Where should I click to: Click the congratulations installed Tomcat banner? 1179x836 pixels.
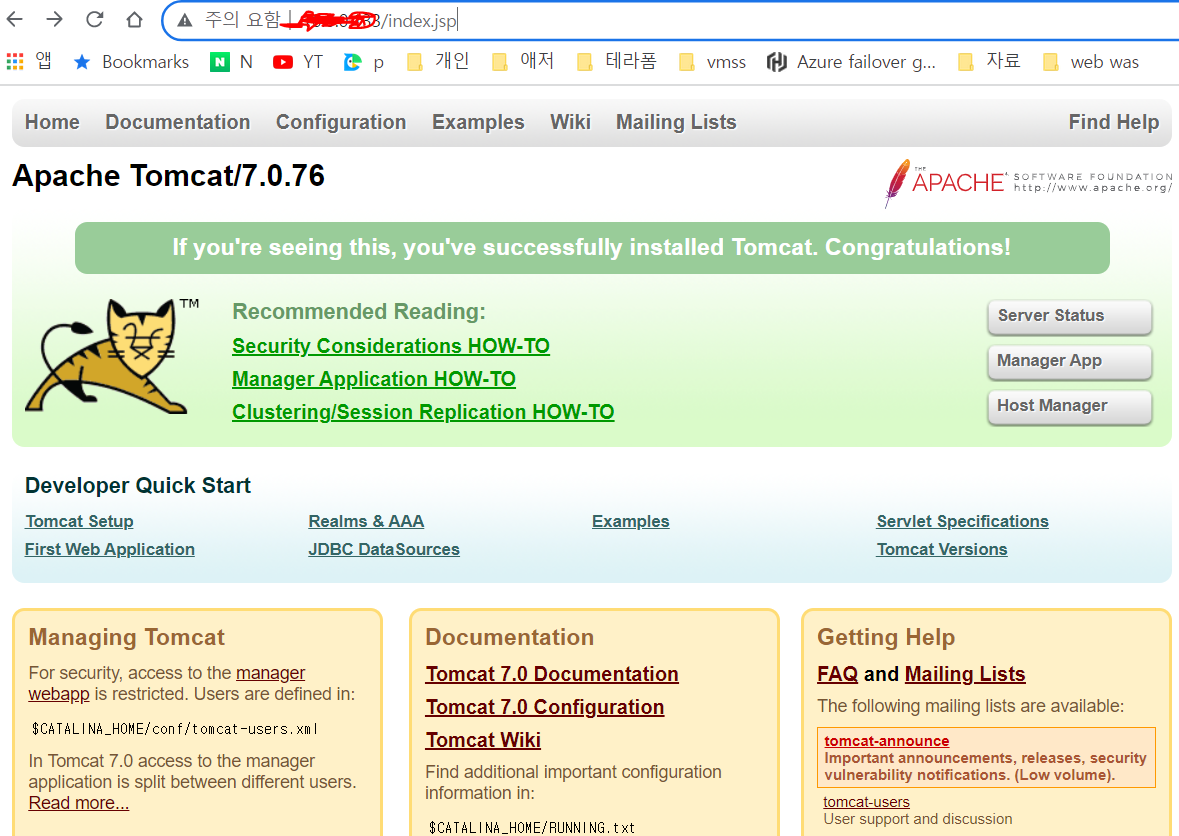(592, 247)
